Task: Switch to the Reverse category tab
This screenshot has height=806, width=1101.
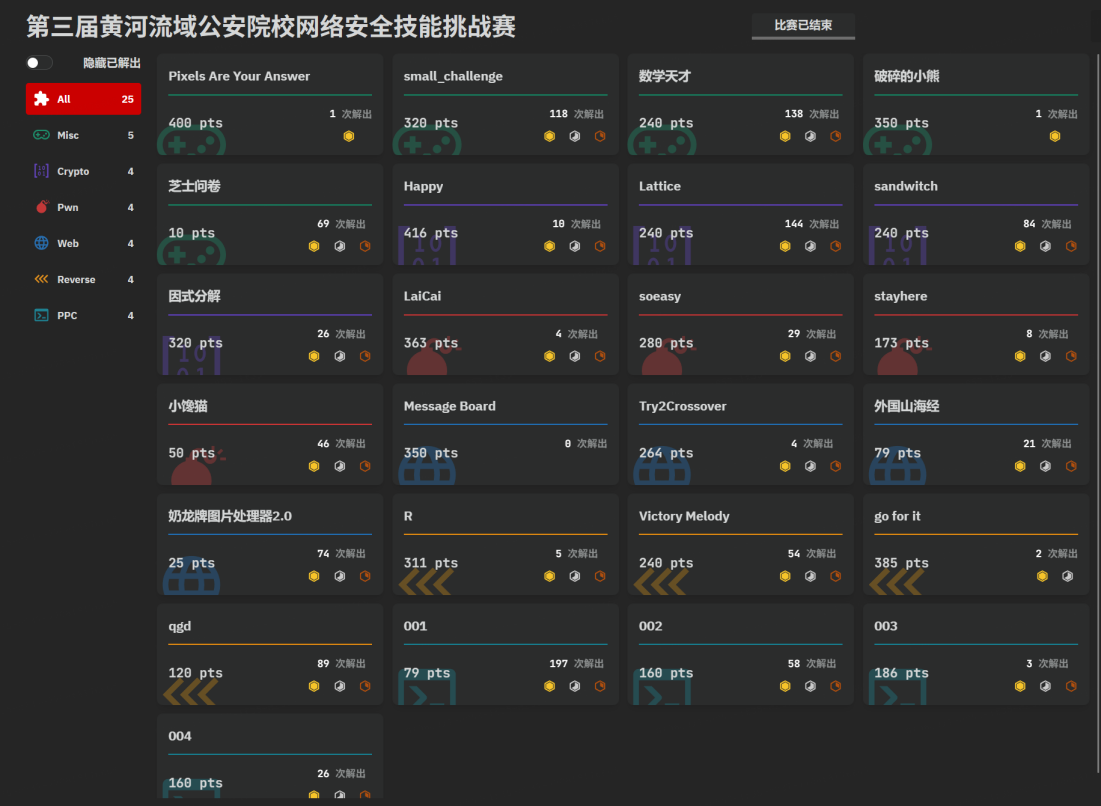Action: click(x=83, y=279)
